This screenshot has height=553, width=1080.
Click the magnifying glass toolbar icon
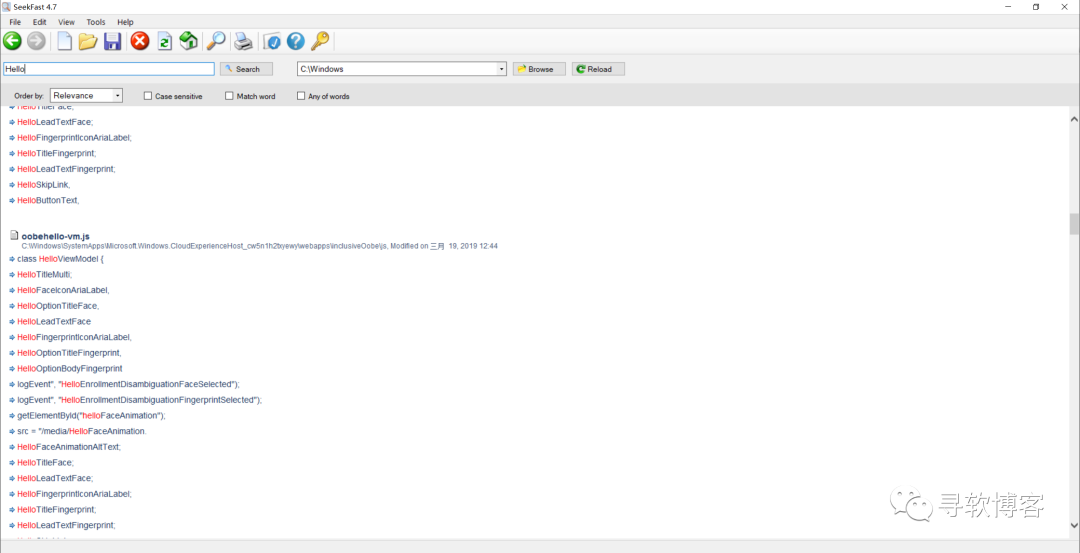tap(216, 41)
